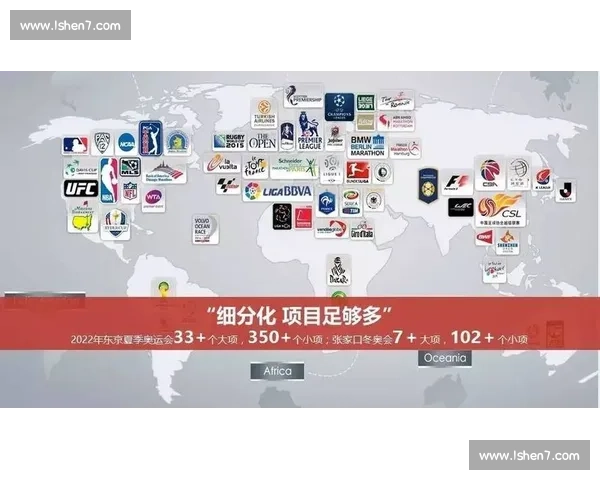Select the UEFA Champions League logo
The image size is (600, 480).
tap(339, 106)
